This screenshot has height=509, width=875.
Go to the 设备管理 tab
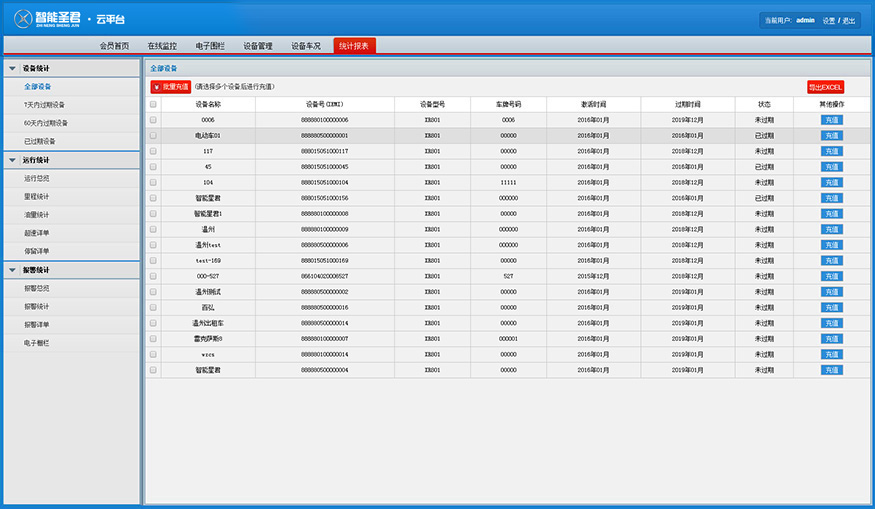pyautogui.click(x=258, y=46)
